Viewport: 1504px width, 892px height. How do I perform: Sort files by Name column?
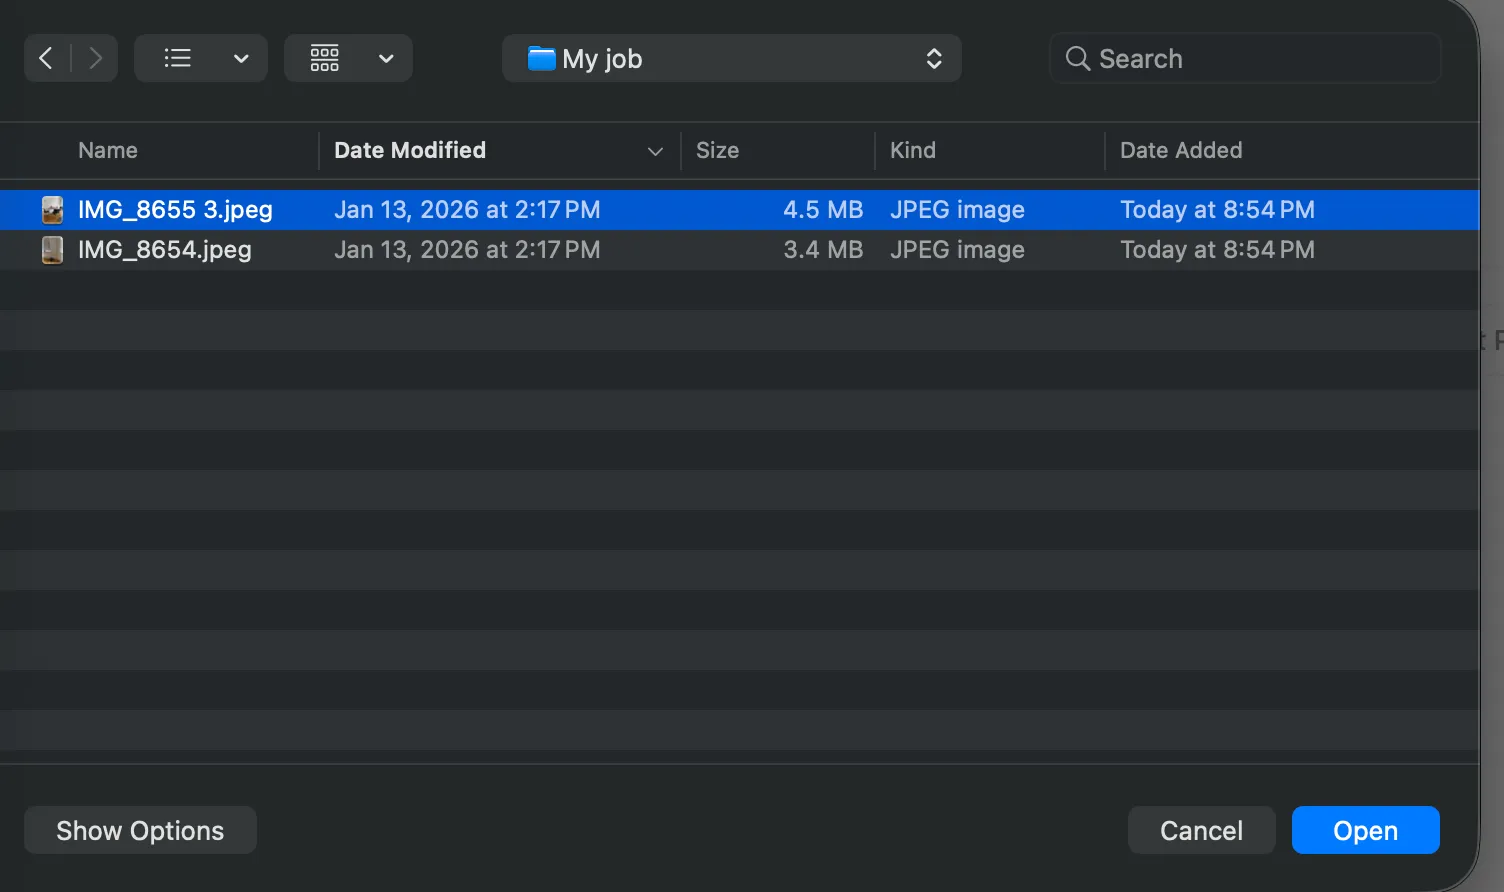(108, 150)
